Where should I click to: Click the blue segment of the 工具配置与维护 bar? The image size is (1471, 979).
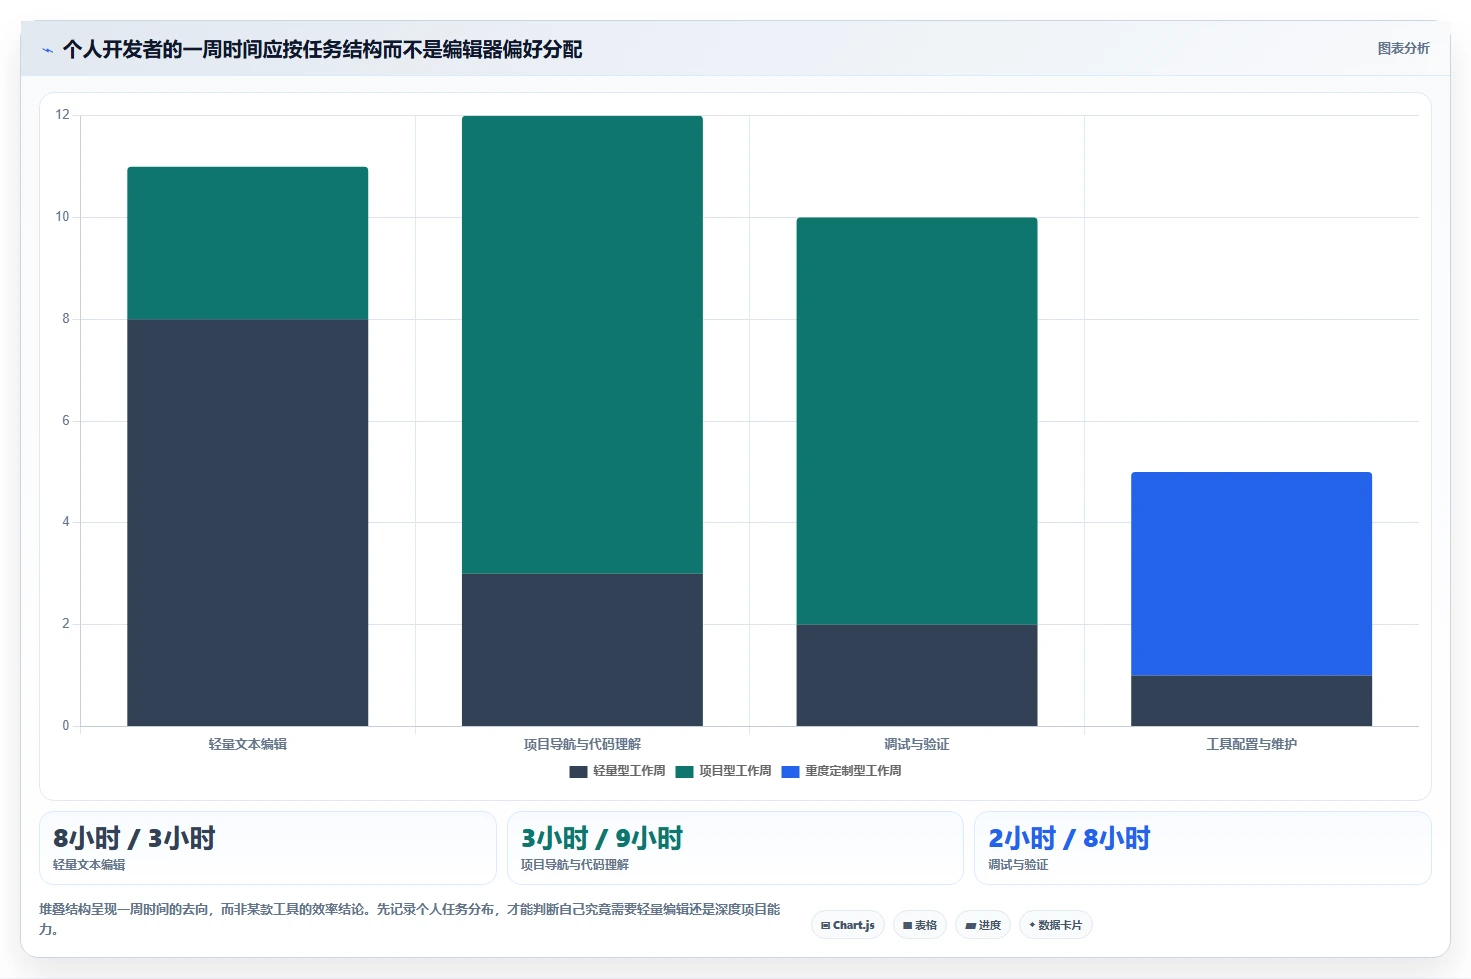click(1251, 573)
